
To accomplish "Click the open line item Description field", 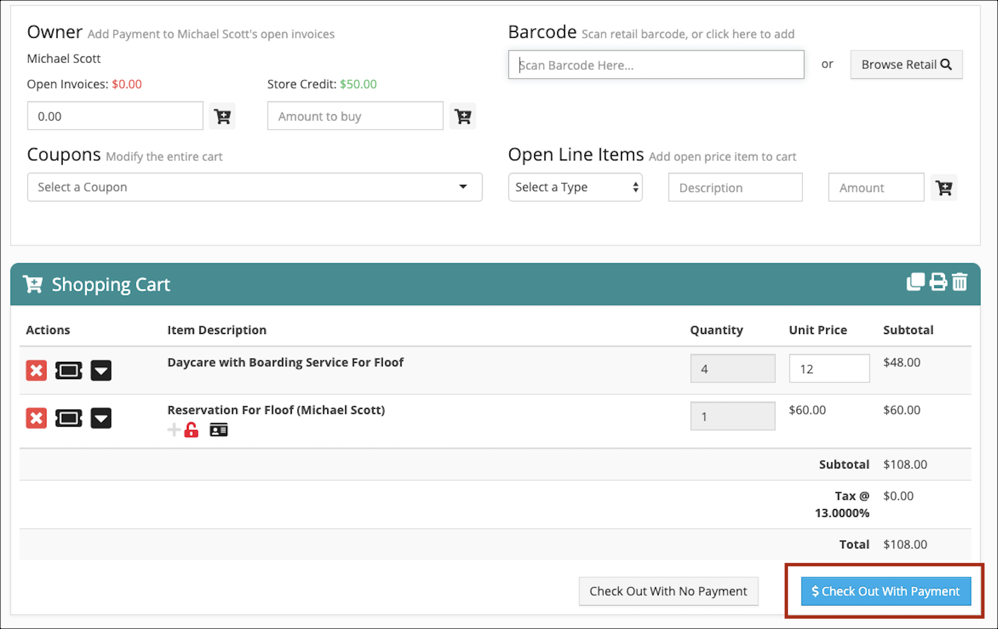I will click(735, 188).
